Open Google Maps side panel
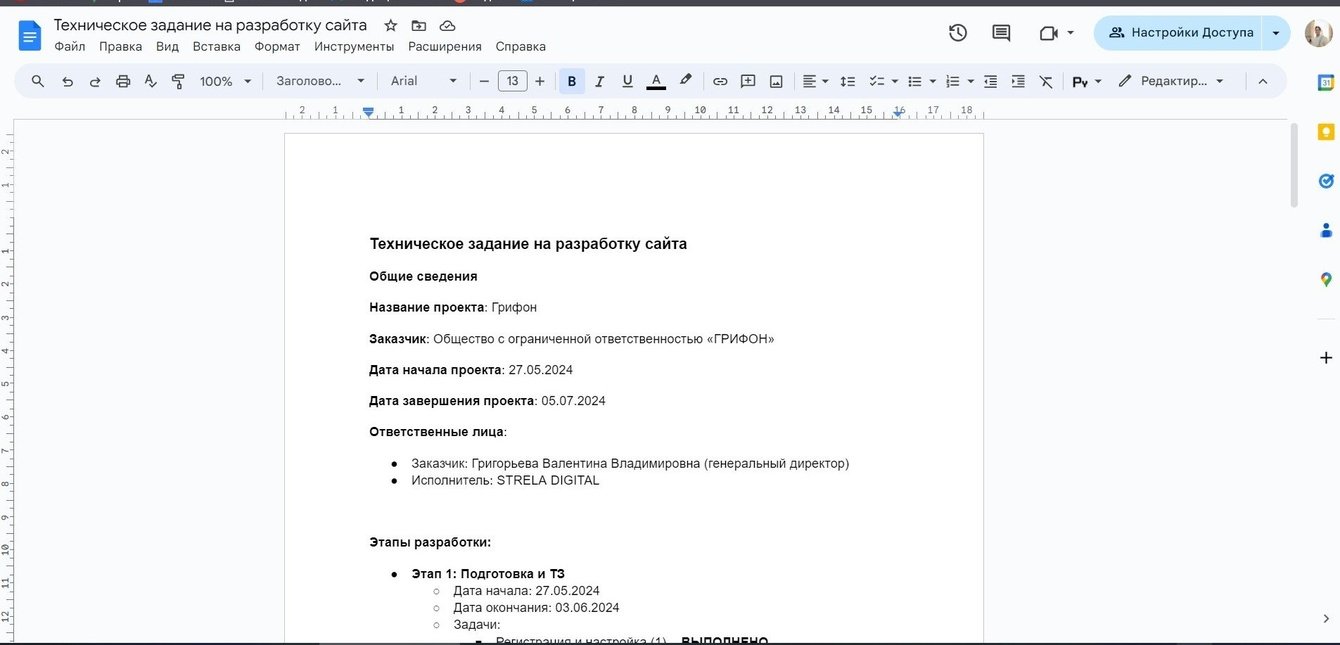Image resolution: width=1340 pixels, height=645 pixels. tap(1326, 280)
